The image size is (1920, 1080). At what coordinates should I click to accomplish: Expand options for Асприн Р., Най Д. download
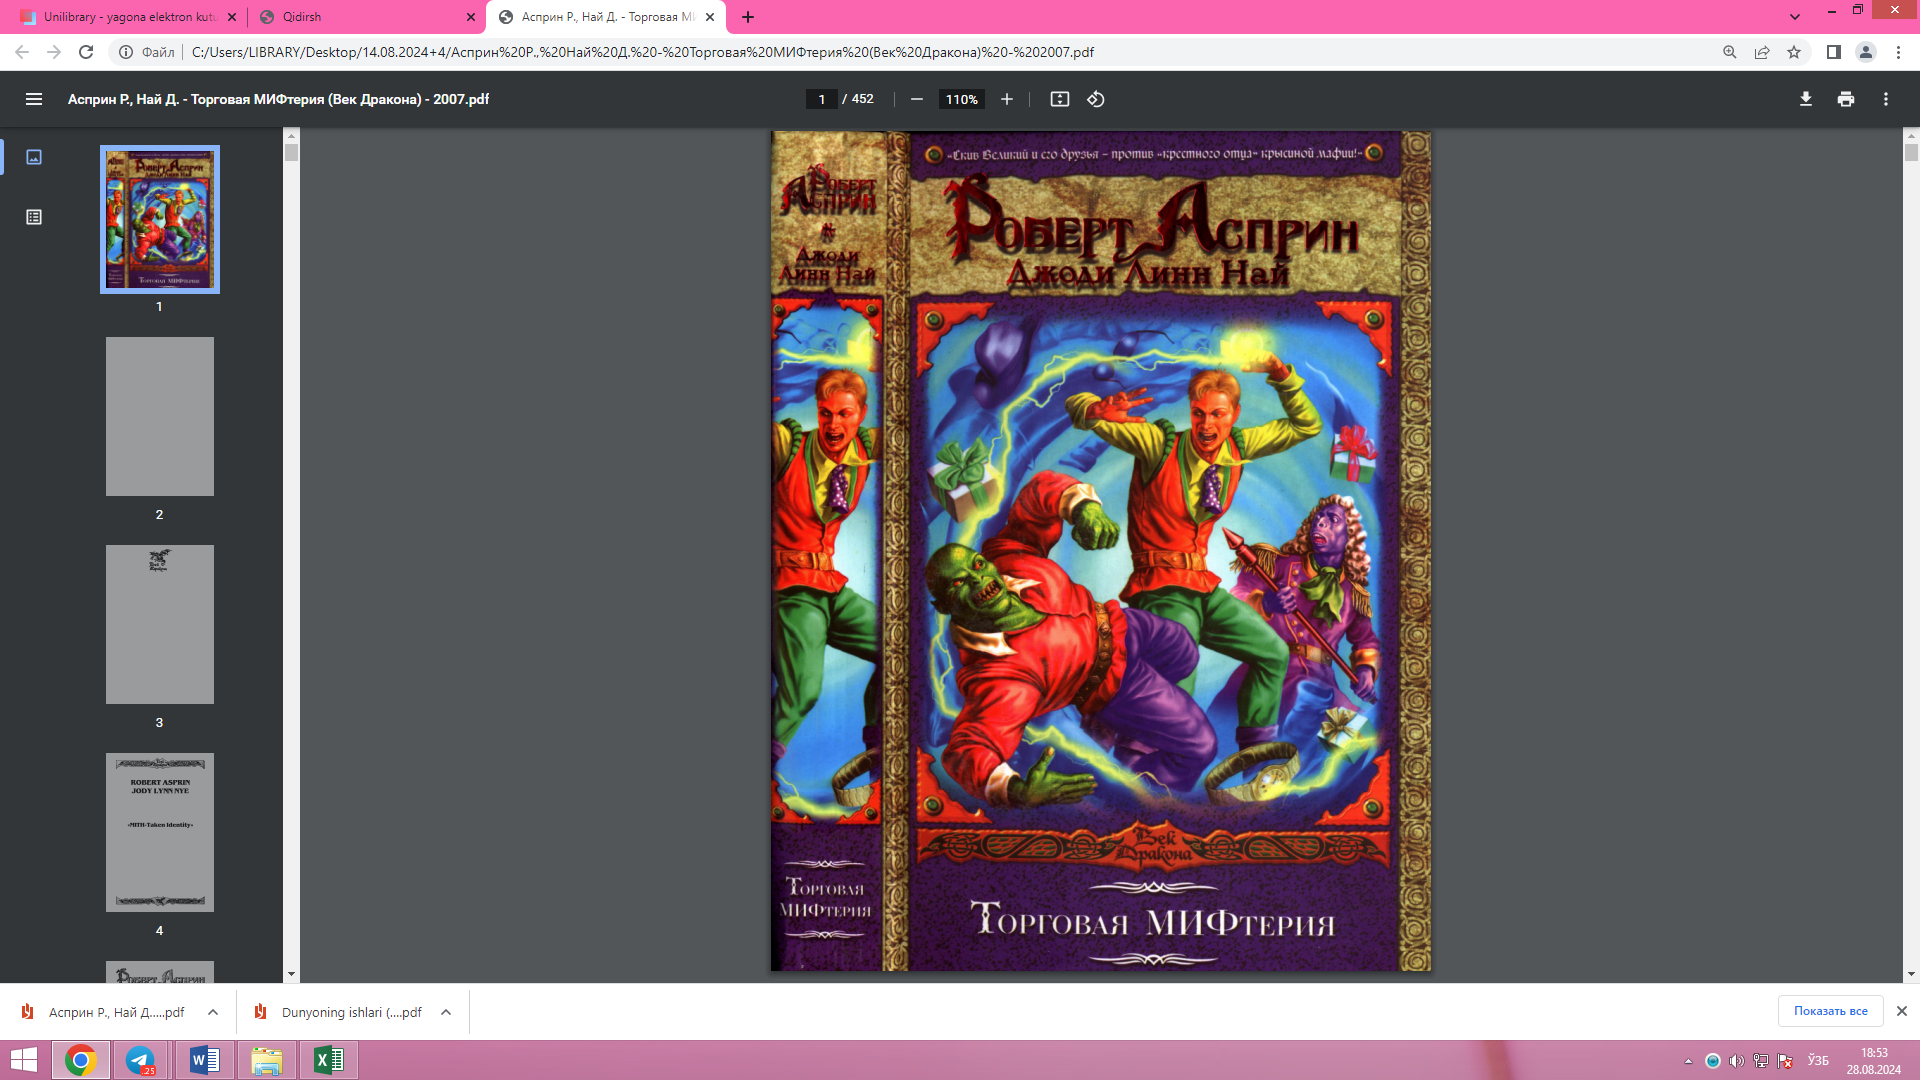click(213, 1012)
